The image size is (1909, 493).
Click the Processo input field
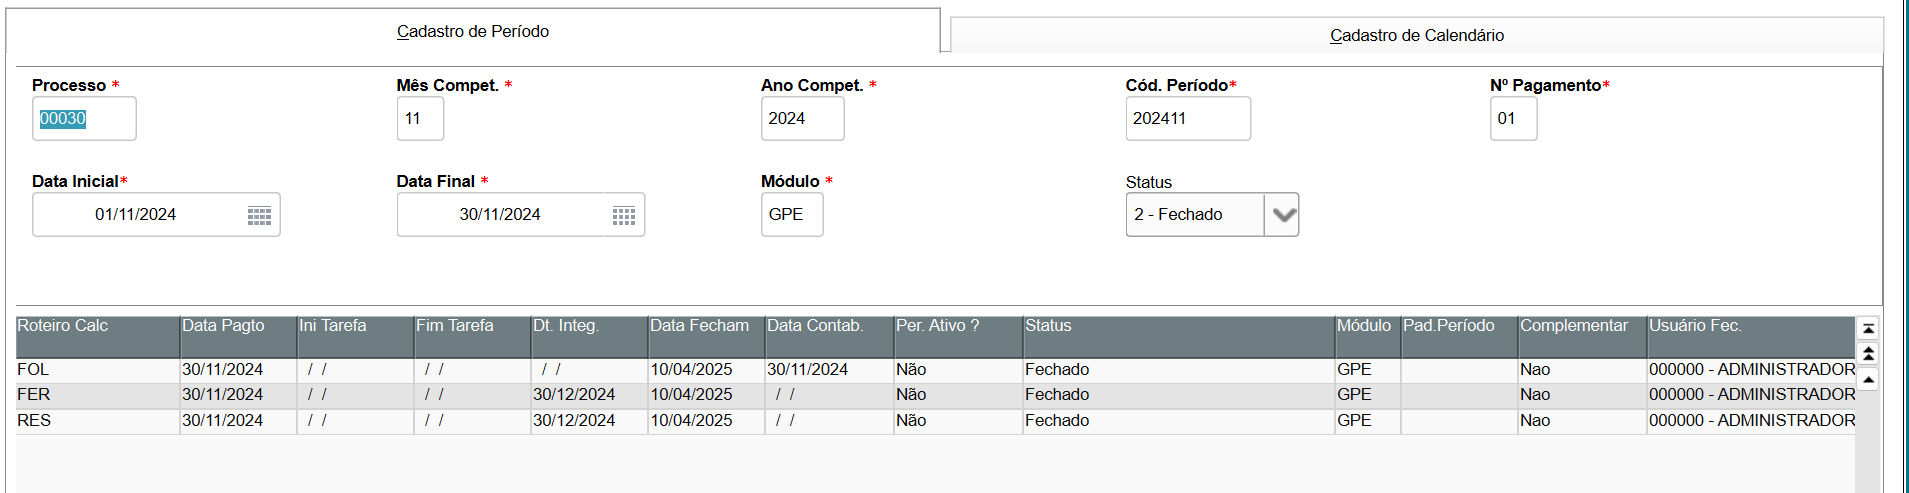pos(84,119)
